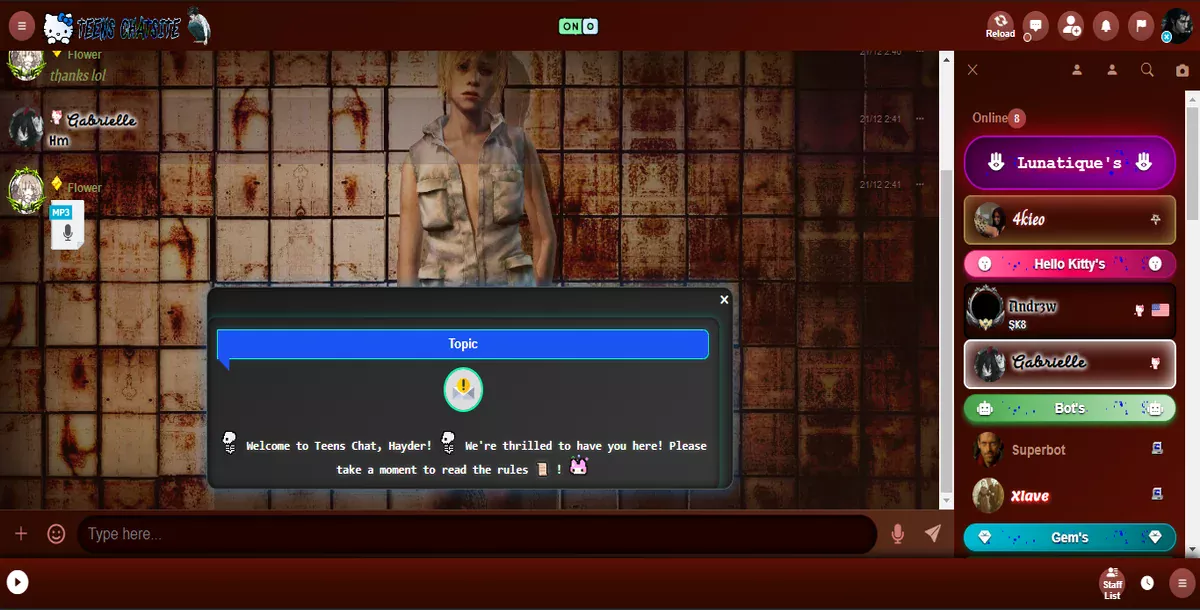Open friend requests add-user icon
The image size is (1200, 610).
pos(1071,26)
